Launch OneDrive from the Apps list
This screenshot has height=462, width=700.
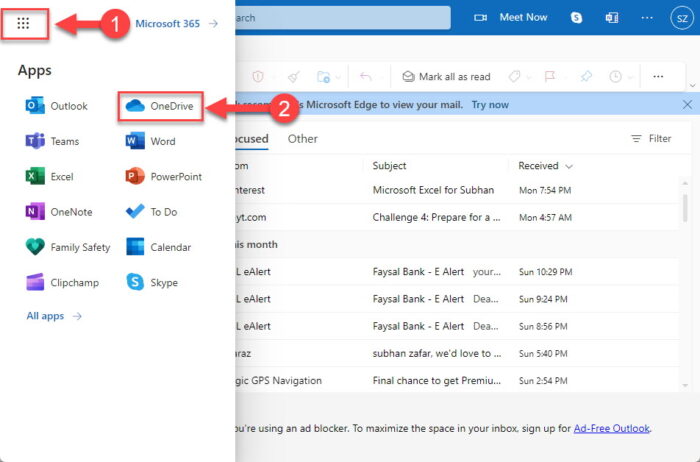160,106
